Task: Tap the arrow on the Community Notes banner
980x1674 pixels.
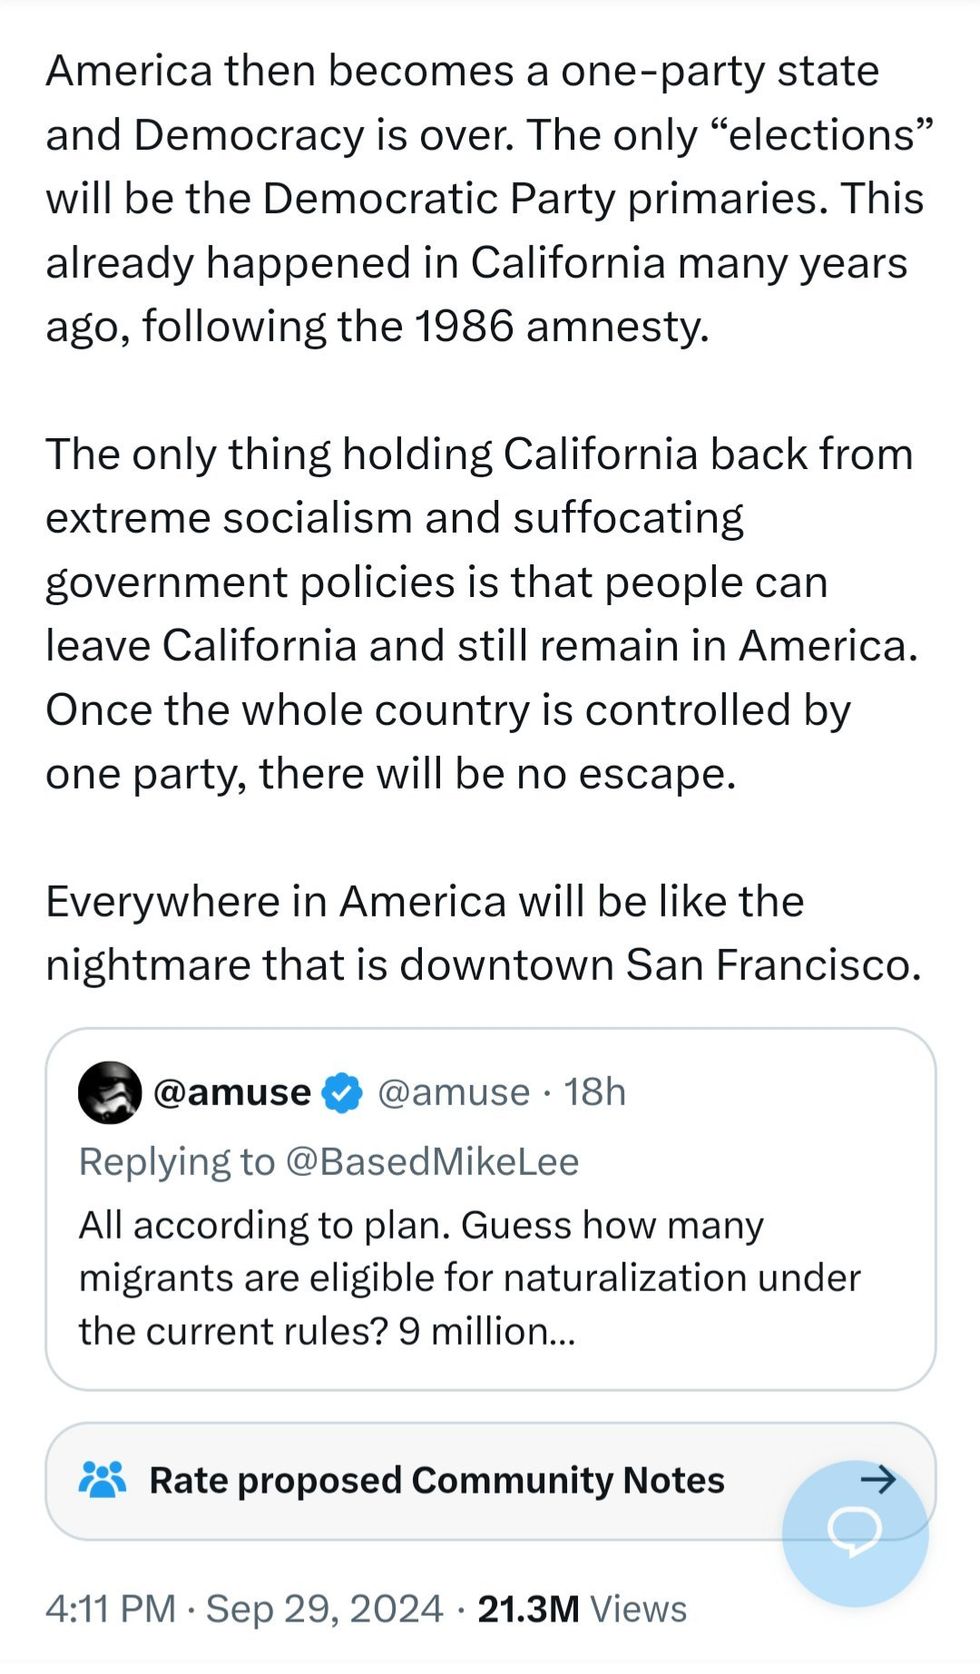Action: (878, 1479)
